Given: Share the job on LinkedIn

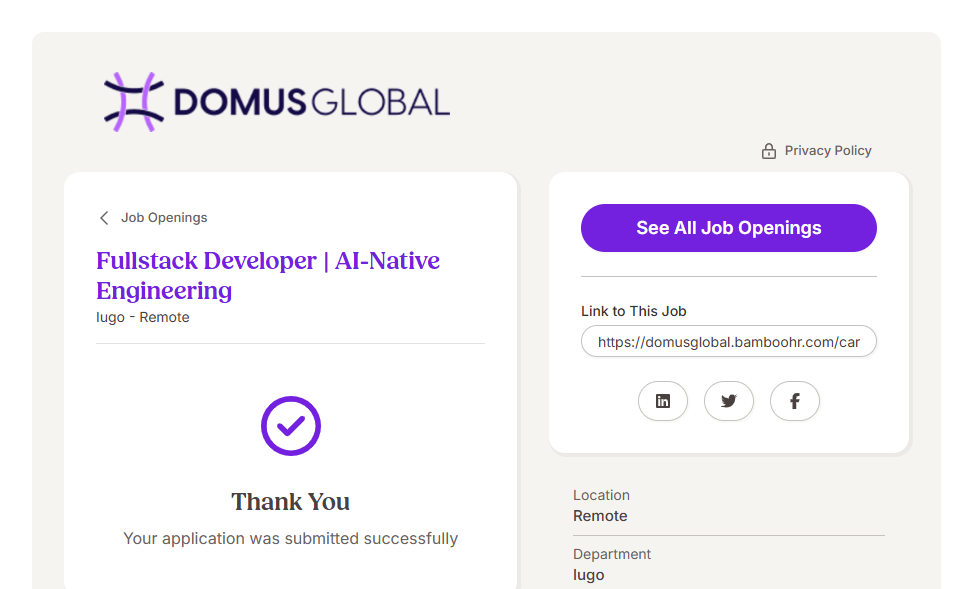Looking at the screenshot, I should coord(663,401).
